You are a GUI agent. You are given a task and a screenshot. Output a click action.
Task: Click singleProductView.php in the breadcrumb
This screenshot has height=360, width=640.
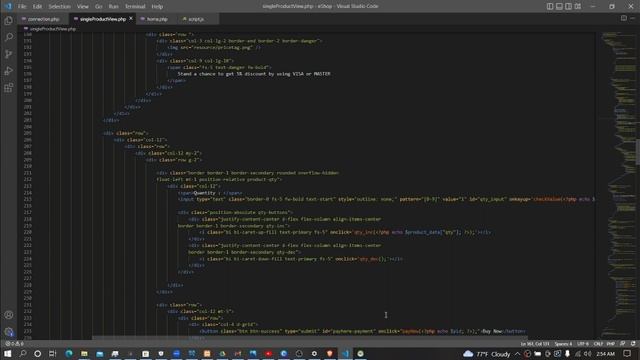click(x=53, y=29)
